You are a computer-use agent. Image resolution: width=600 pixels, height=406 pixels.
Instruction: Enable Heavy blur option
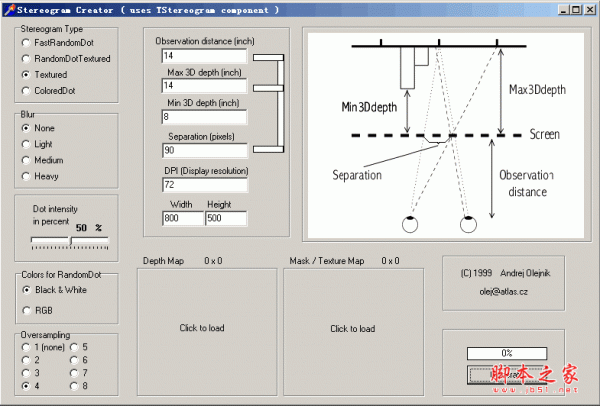[26, 176]
